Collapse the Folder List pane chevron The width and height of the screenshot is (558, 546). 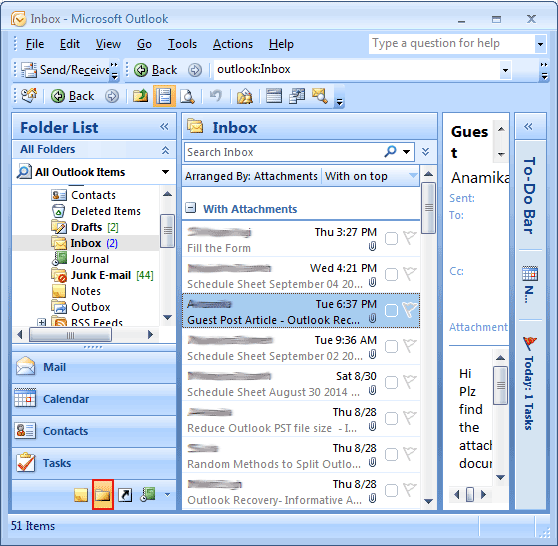point(164,126)
